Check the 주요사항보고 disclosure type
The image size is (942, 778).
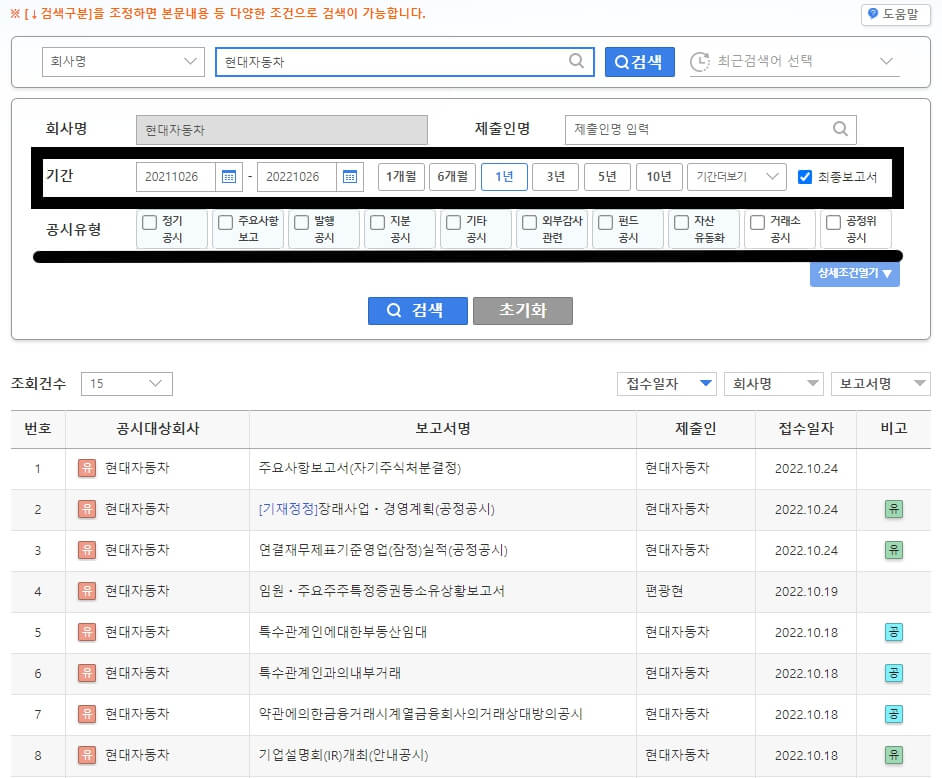click(x=225, y=222)
